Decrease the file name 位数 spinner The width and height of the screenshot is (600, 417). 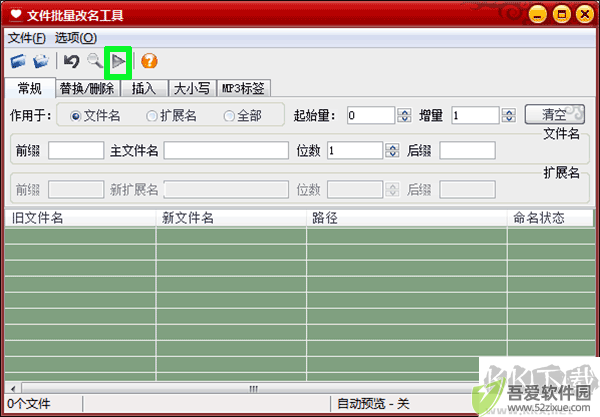(x=392, y=154)
